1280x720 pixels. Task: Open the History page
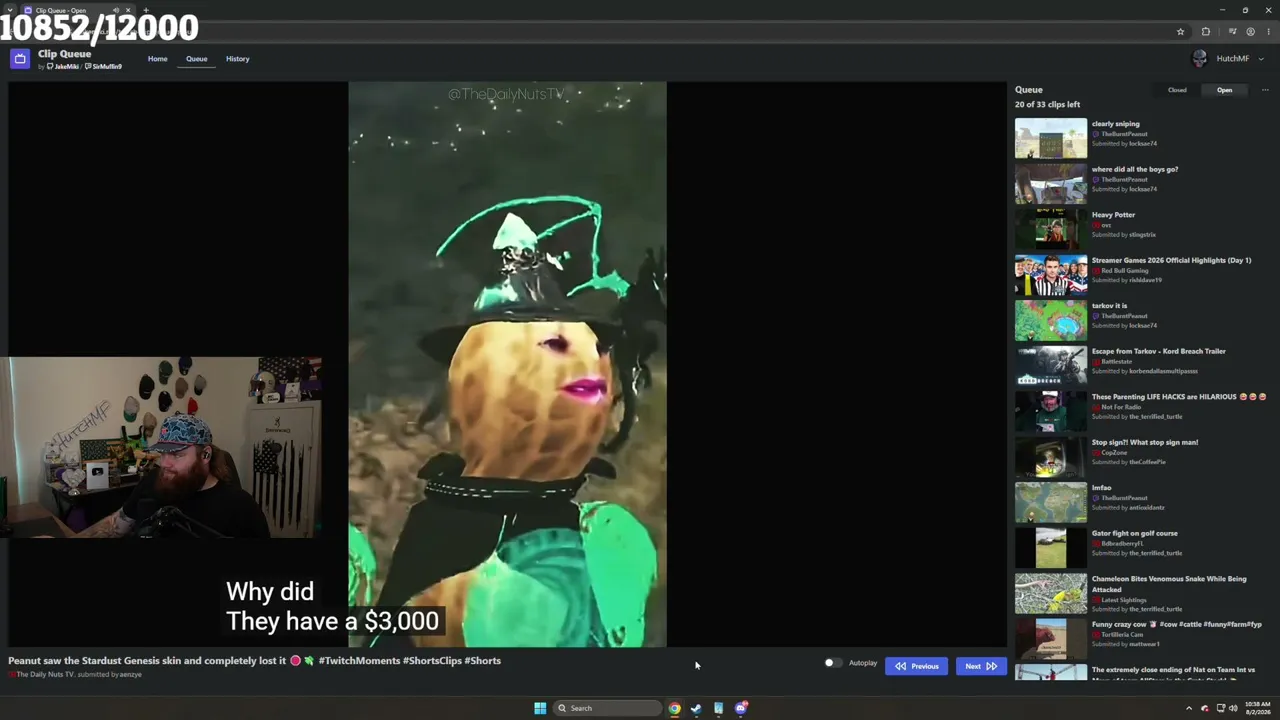click(238, 59)
